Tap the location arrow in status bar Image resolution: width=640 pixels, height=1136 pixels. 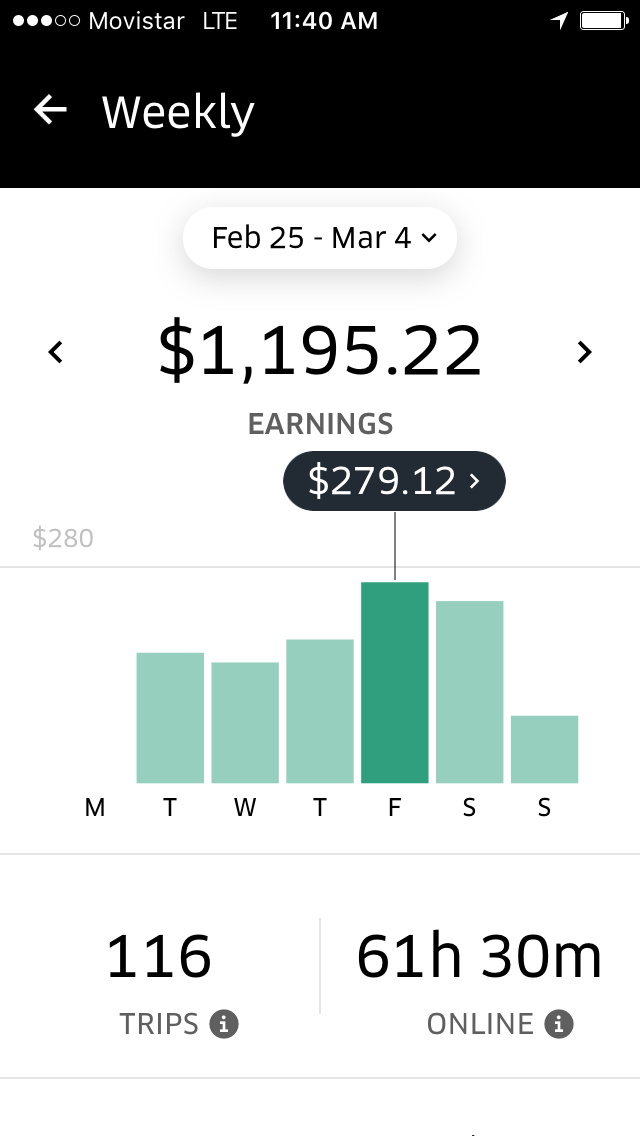559,21
